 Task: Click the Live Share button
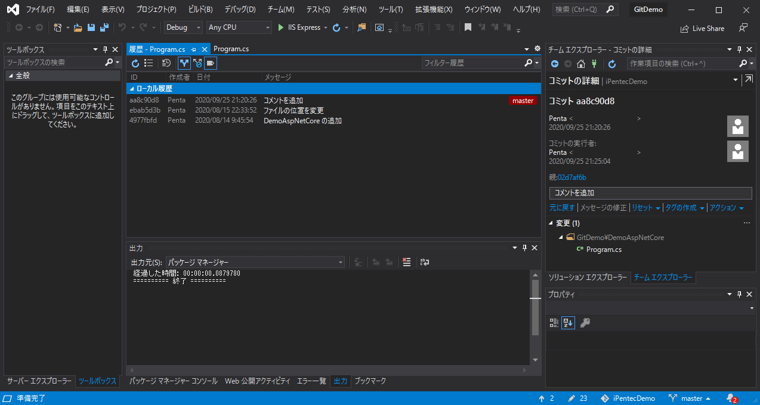(702, 29)
